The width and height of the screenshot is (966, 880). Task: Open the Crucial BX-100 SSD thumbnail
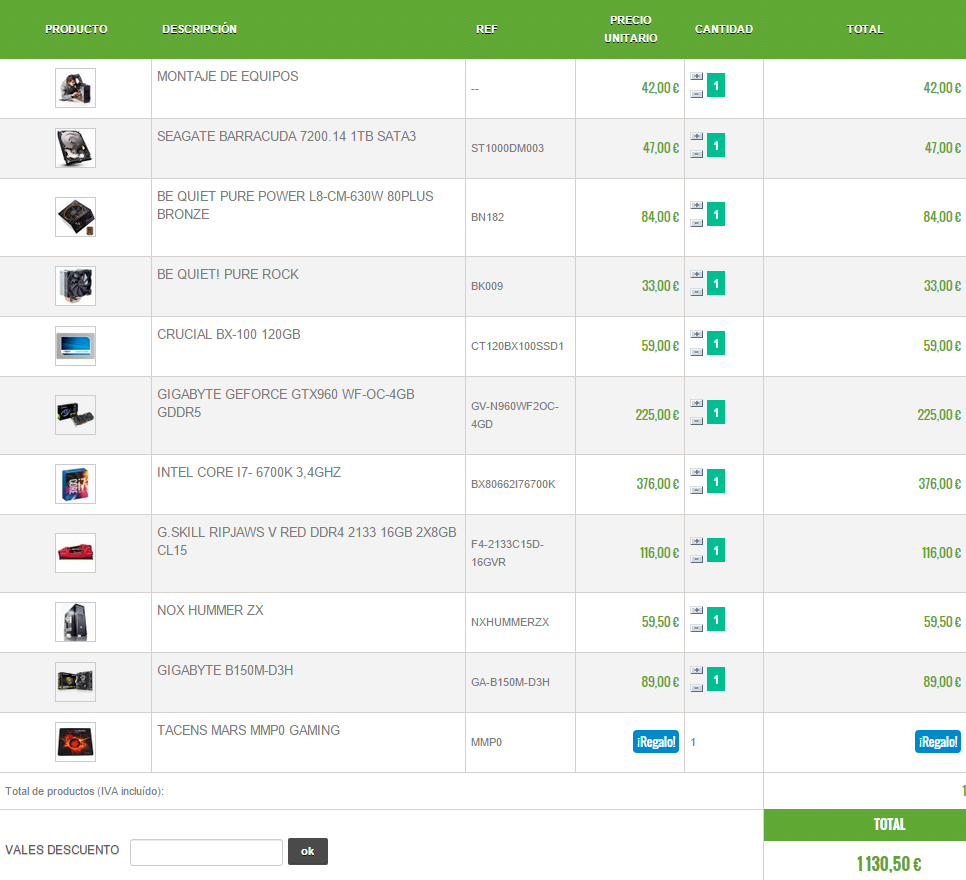click(x=75, y=346)
